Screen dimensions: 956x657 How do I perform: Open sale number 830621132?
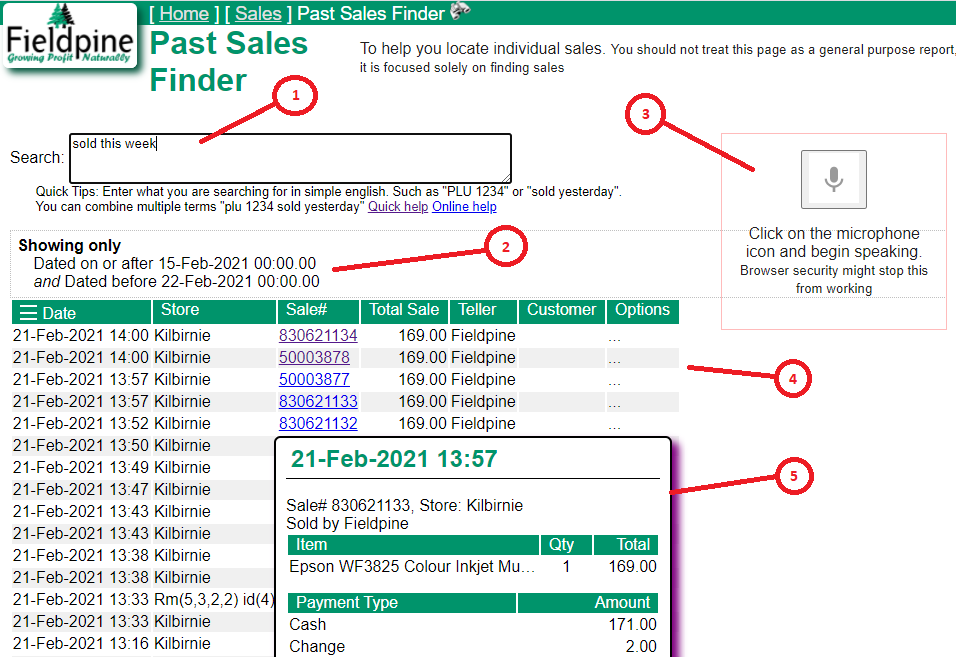click(318, 423)
